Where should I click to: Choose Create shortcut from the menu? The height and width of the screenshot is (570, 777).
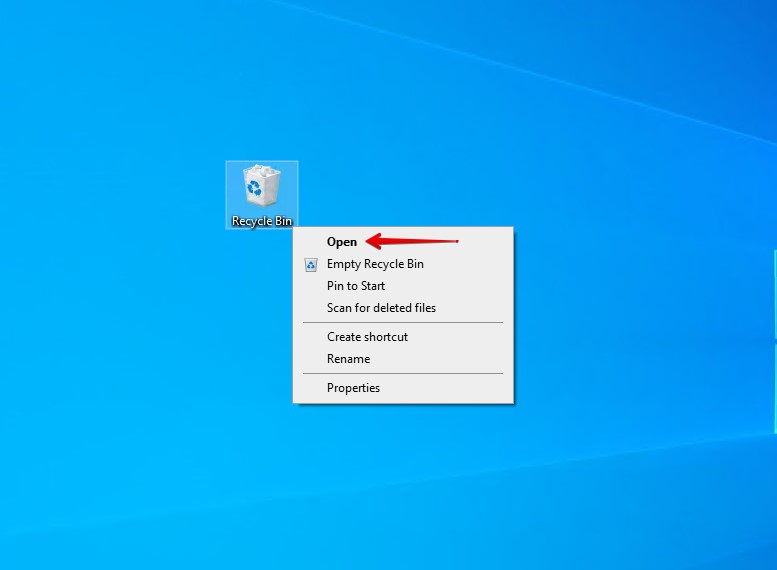tap(403, 337)
